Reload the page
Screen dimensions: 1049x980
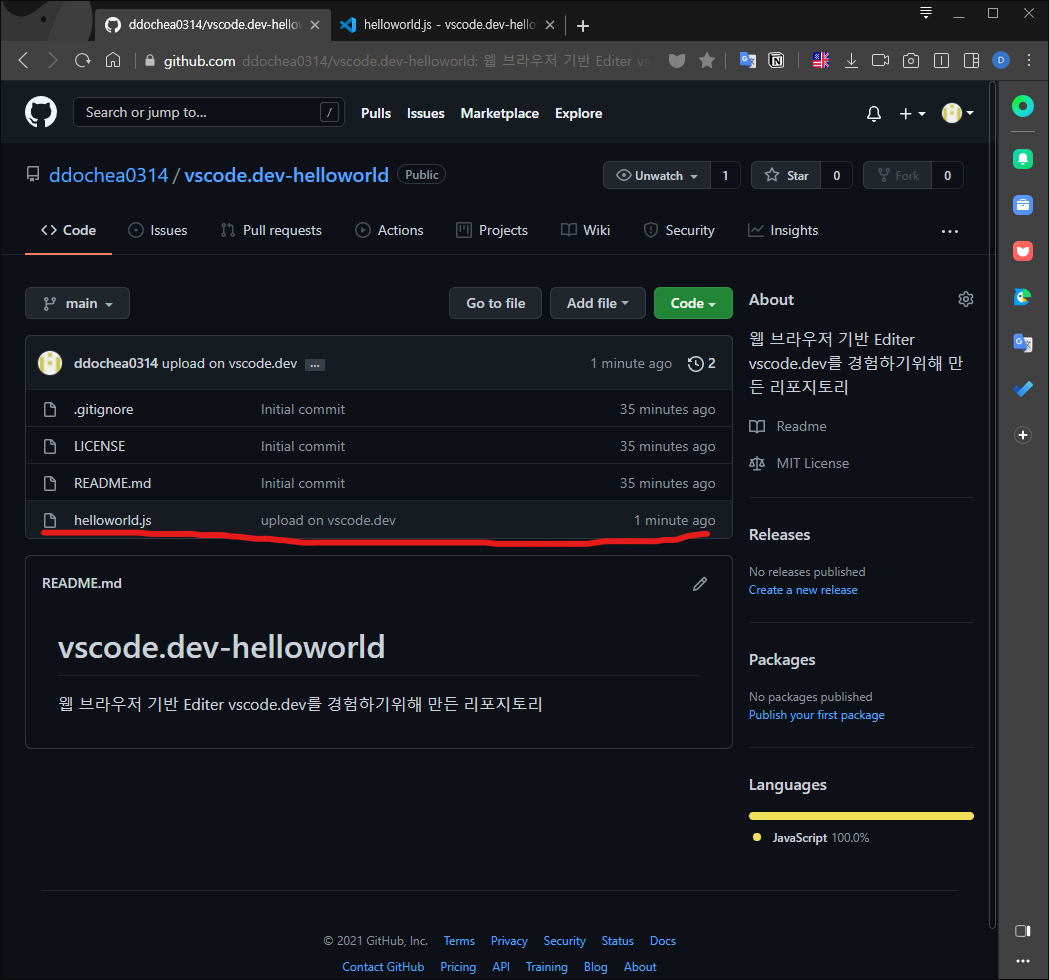tap(83, 60)
